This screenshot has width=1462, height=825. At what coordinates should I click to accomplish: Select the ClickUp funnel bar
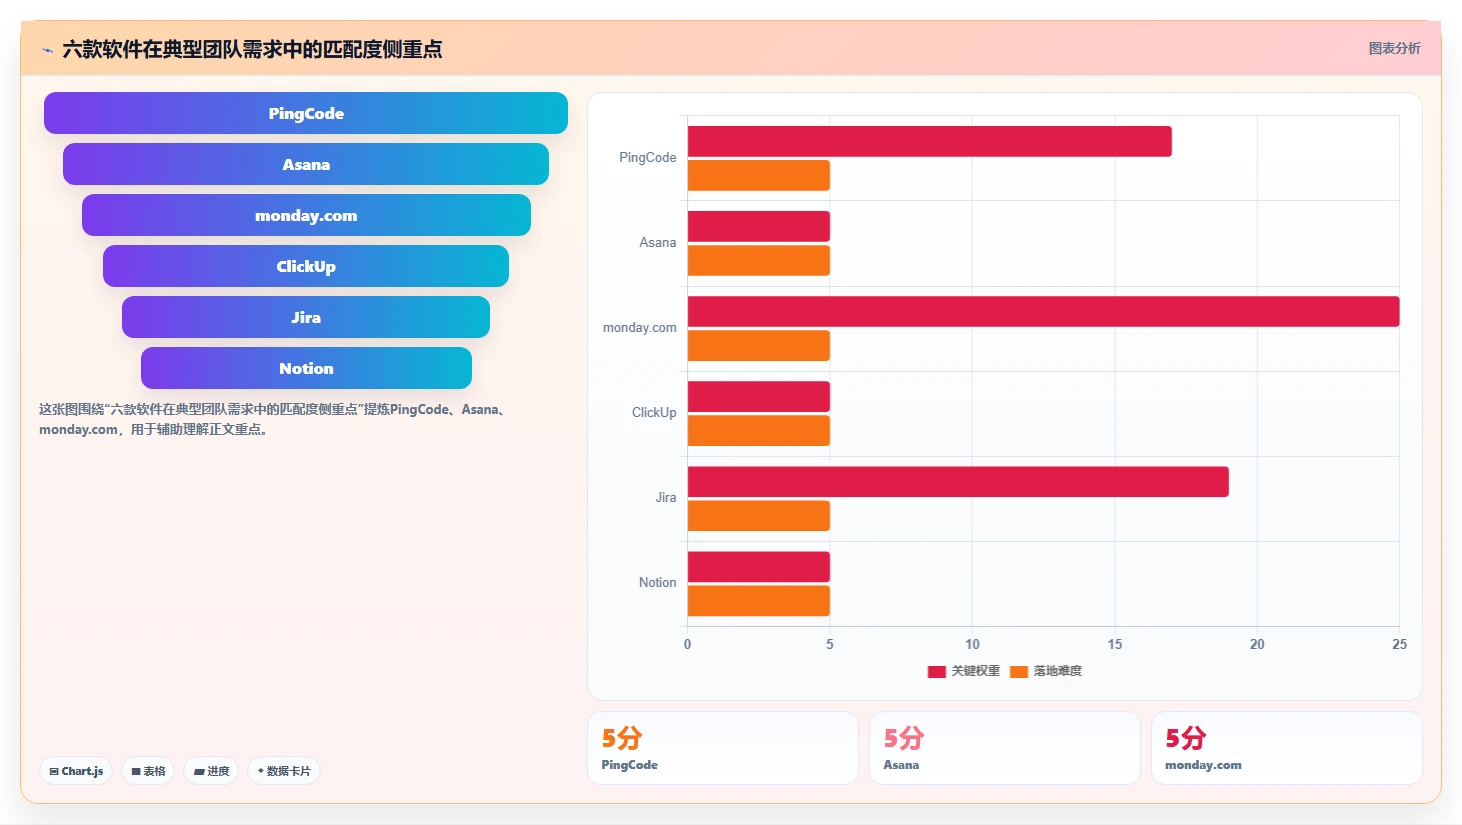coord(306,266)
